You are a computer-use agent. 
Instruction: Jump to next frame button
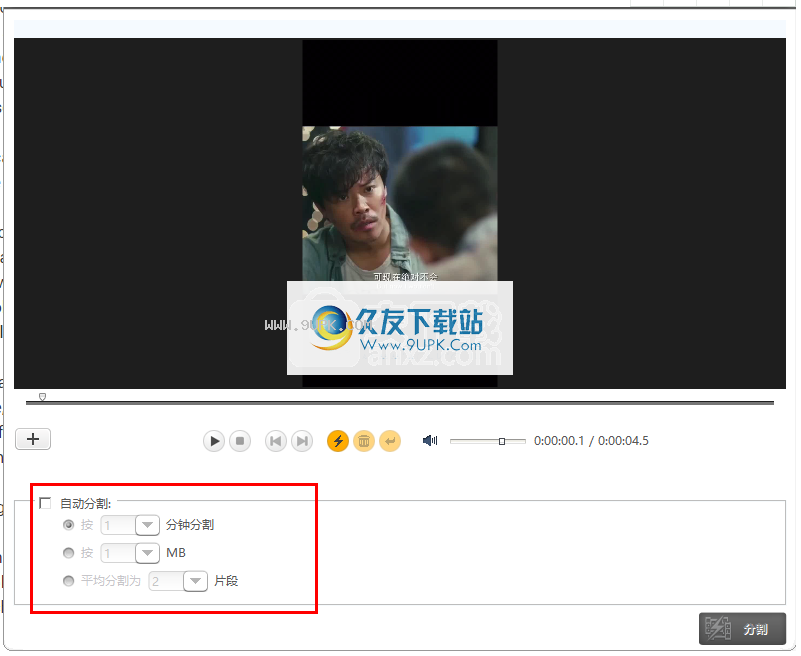pos(302,441)
